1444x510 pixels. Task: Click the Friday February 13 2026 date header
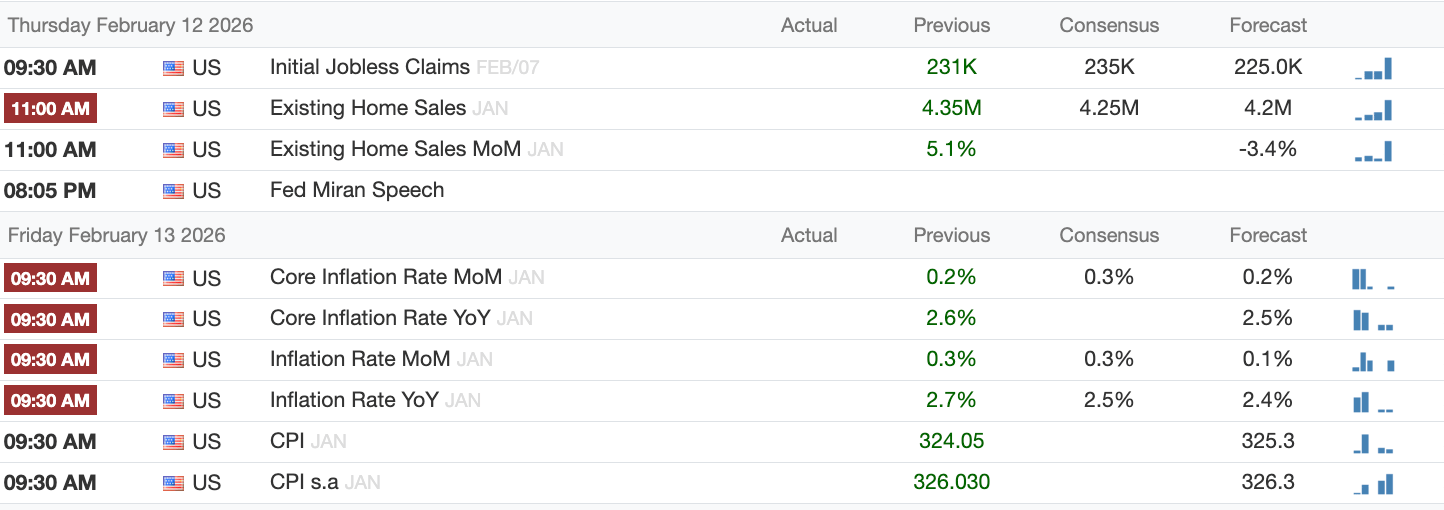(x=117, y=236)
